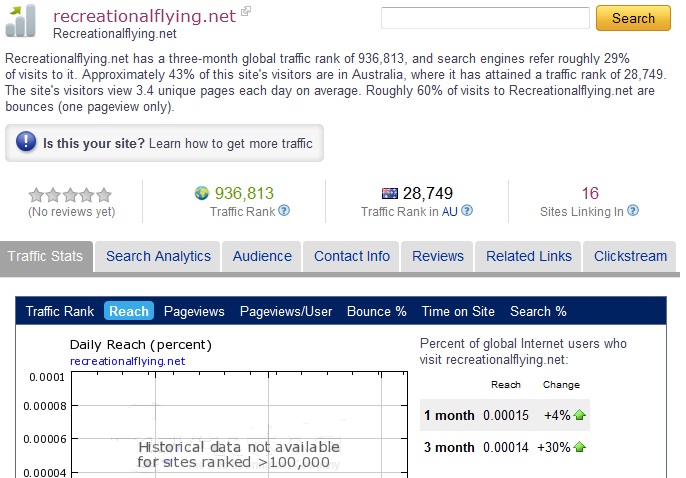
Task: Open the Related Links tab
Action: (x=528, y=256)
